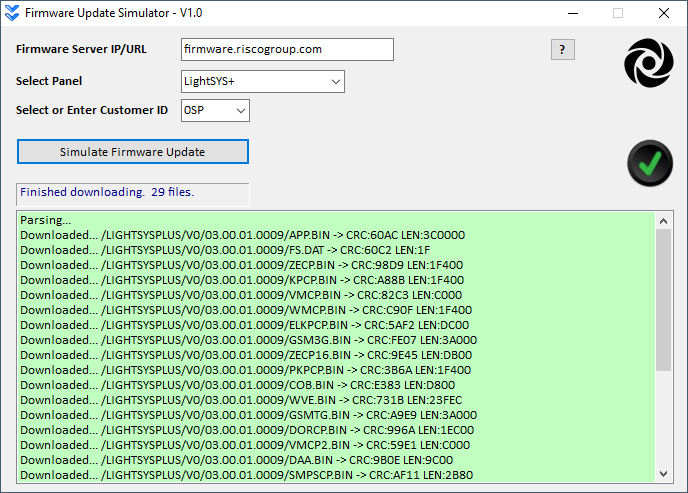Open help with the question mark button
The height and width of the screenshot is (493, 688).
point(563,50)
